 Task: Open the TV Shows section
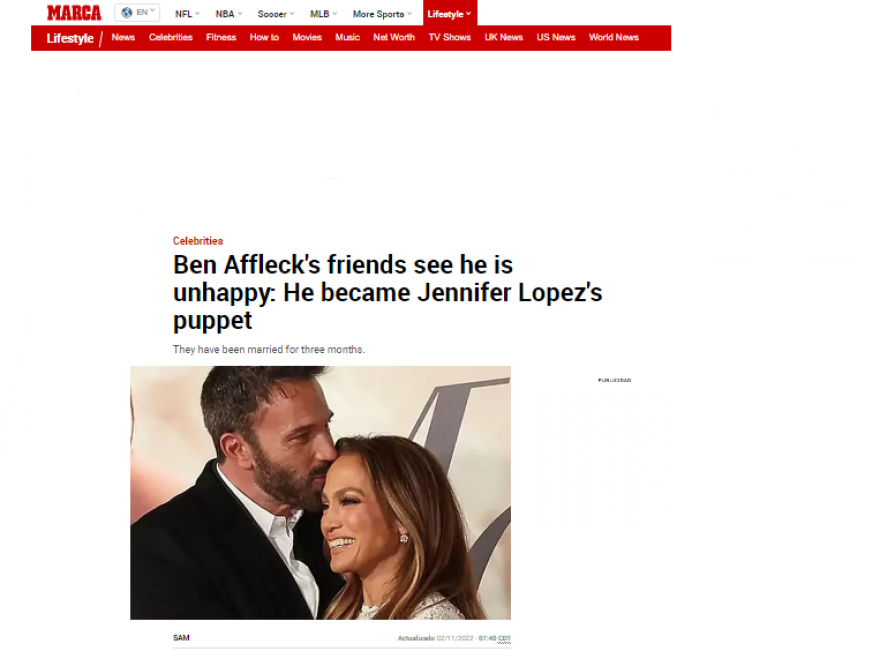point(450,38)
